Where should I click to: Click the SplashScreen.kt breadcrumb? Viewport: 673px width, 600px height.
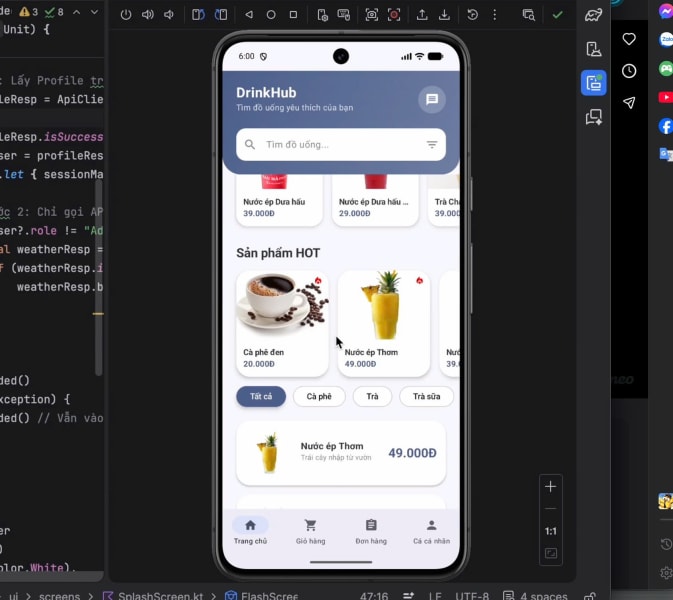coord(161,595)
